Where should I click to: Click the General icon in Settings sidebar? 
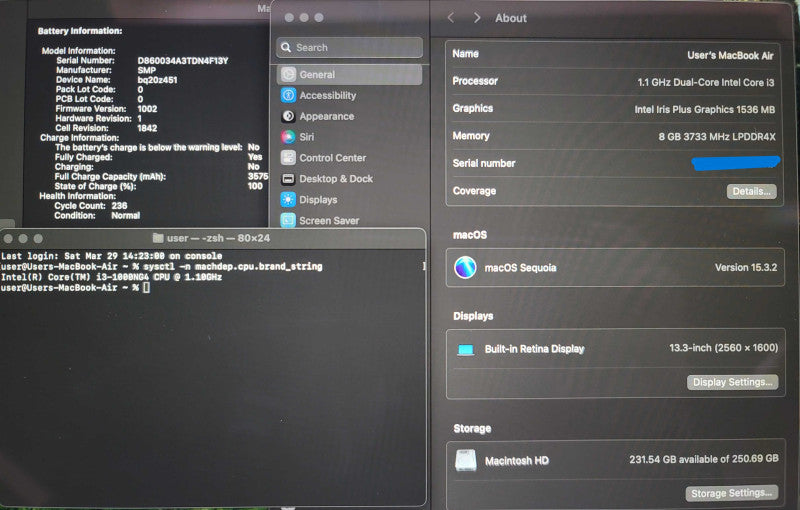click(x=288, y=74)
